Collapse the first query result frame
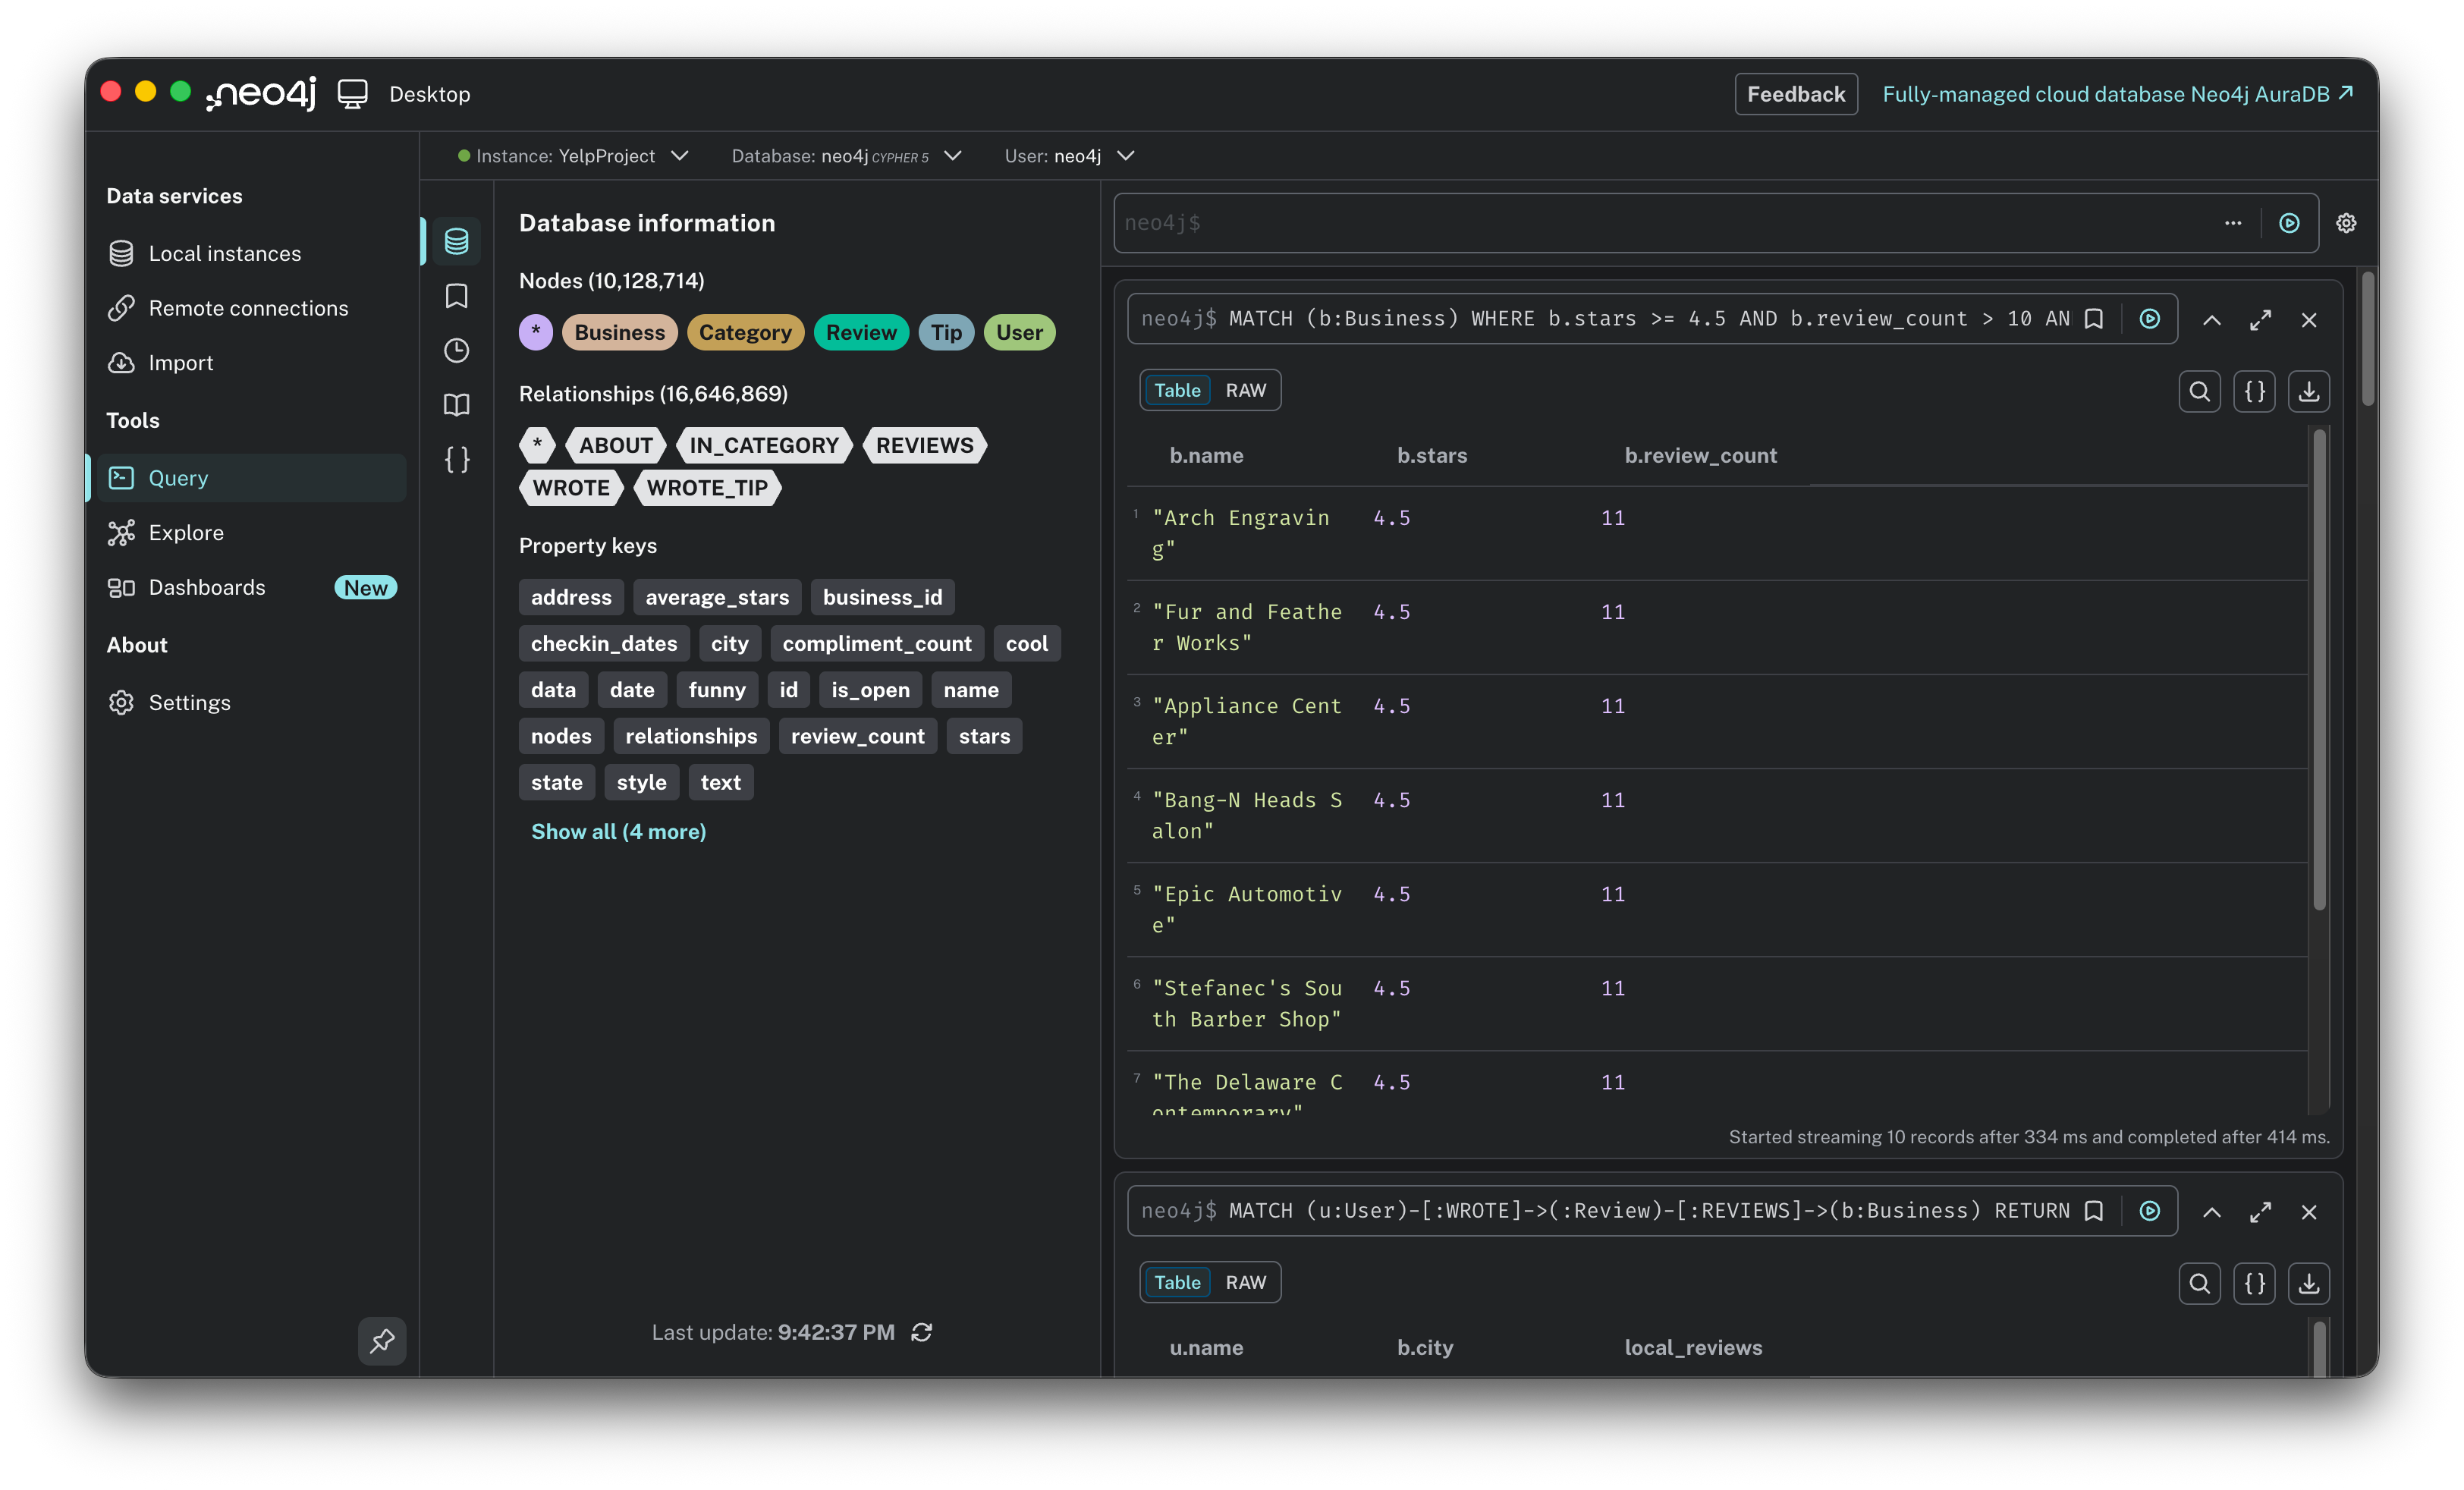Image resolution: width=2464 pixels, height=1490 pixels. [2211, 320]
